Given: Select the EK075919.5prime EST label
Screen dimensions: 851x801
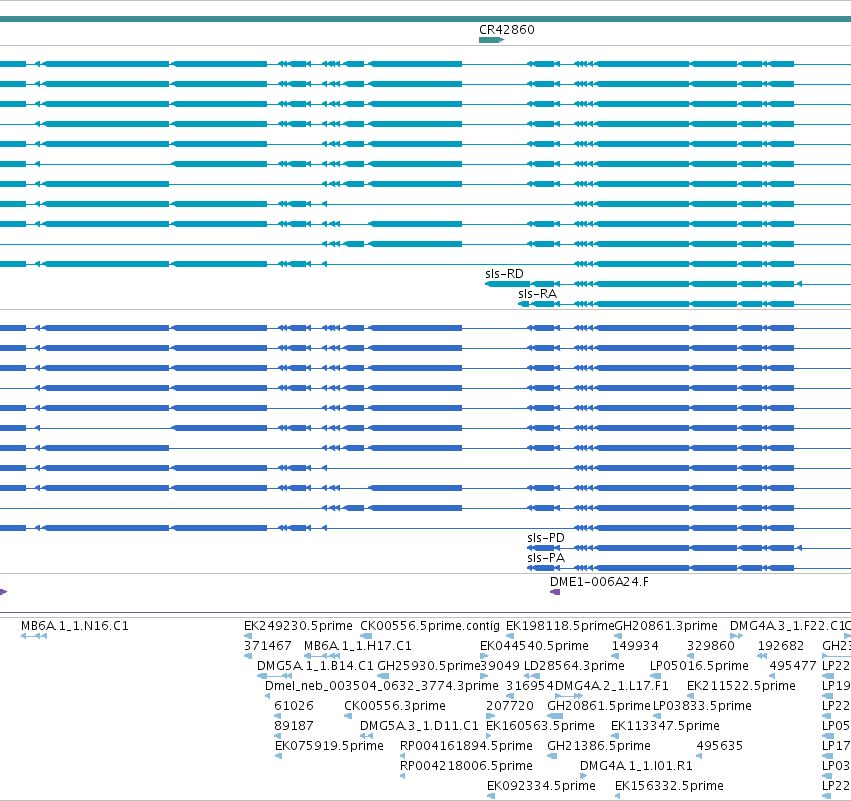Looking at the screenshot, I should pos(329,746).
